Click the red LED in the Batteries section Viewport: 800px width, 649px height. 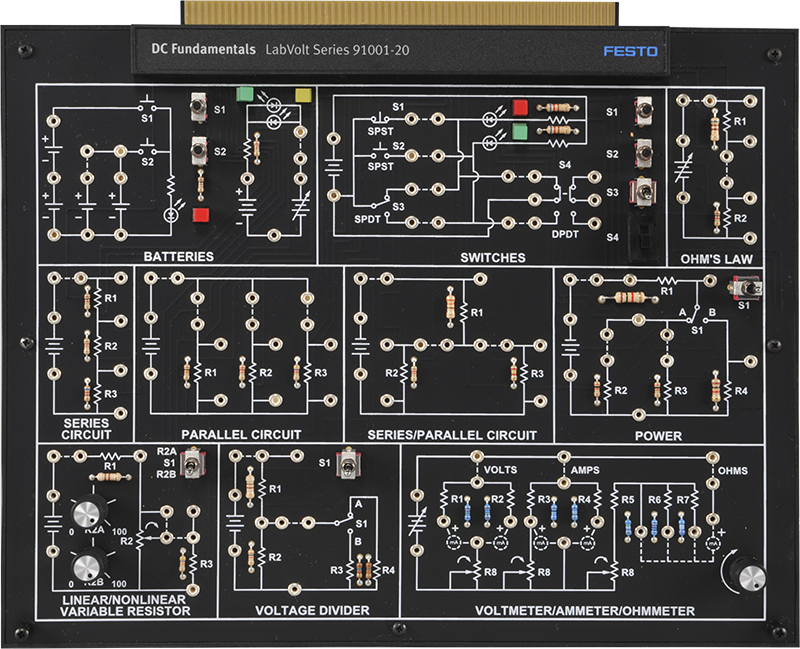pos(200,214)
